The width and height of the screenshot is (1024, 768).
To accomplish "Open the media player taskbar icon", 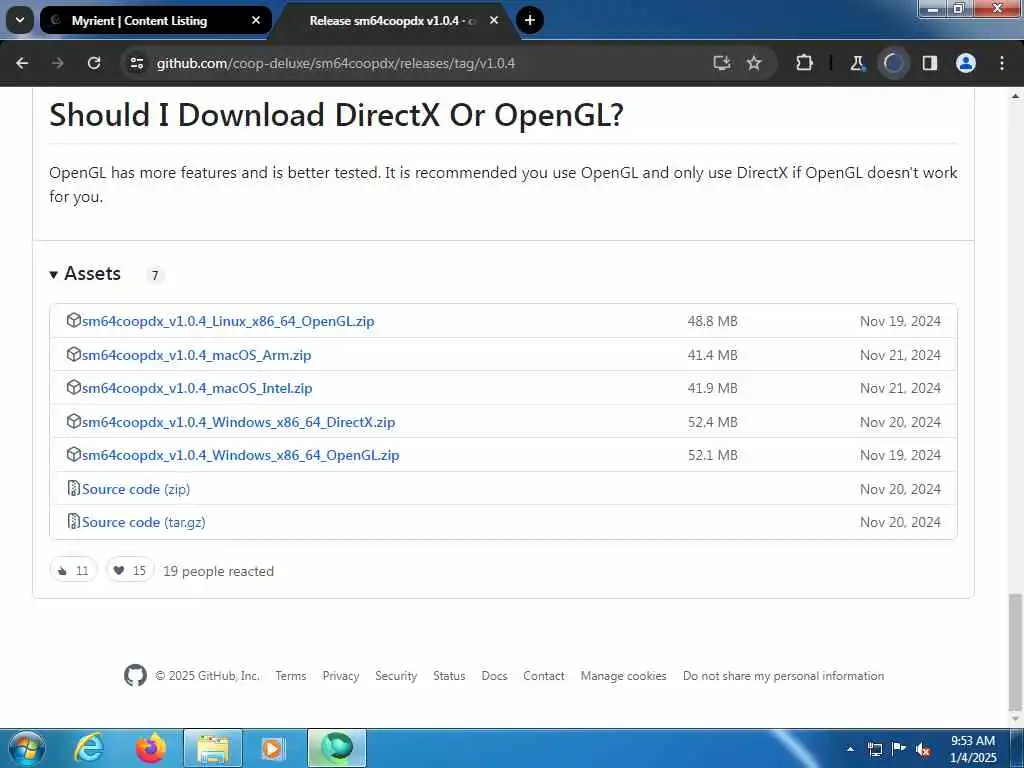I will tap(272, 748).
